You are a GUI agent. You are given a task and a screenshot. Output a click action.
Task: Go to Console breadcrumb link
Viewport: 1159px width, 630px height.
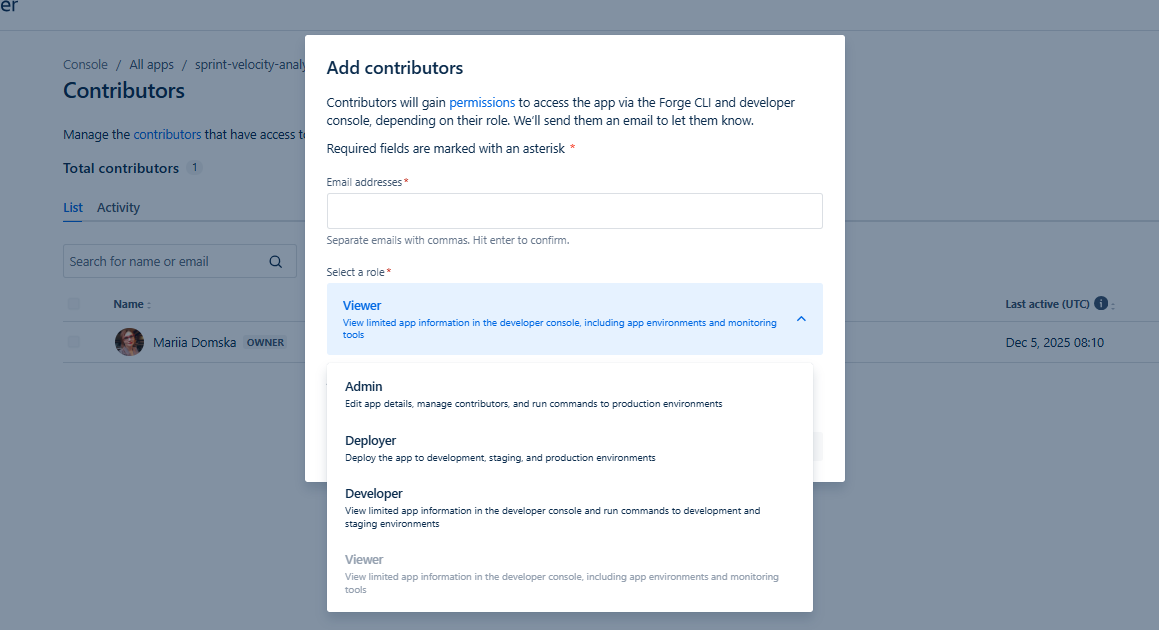85,65
